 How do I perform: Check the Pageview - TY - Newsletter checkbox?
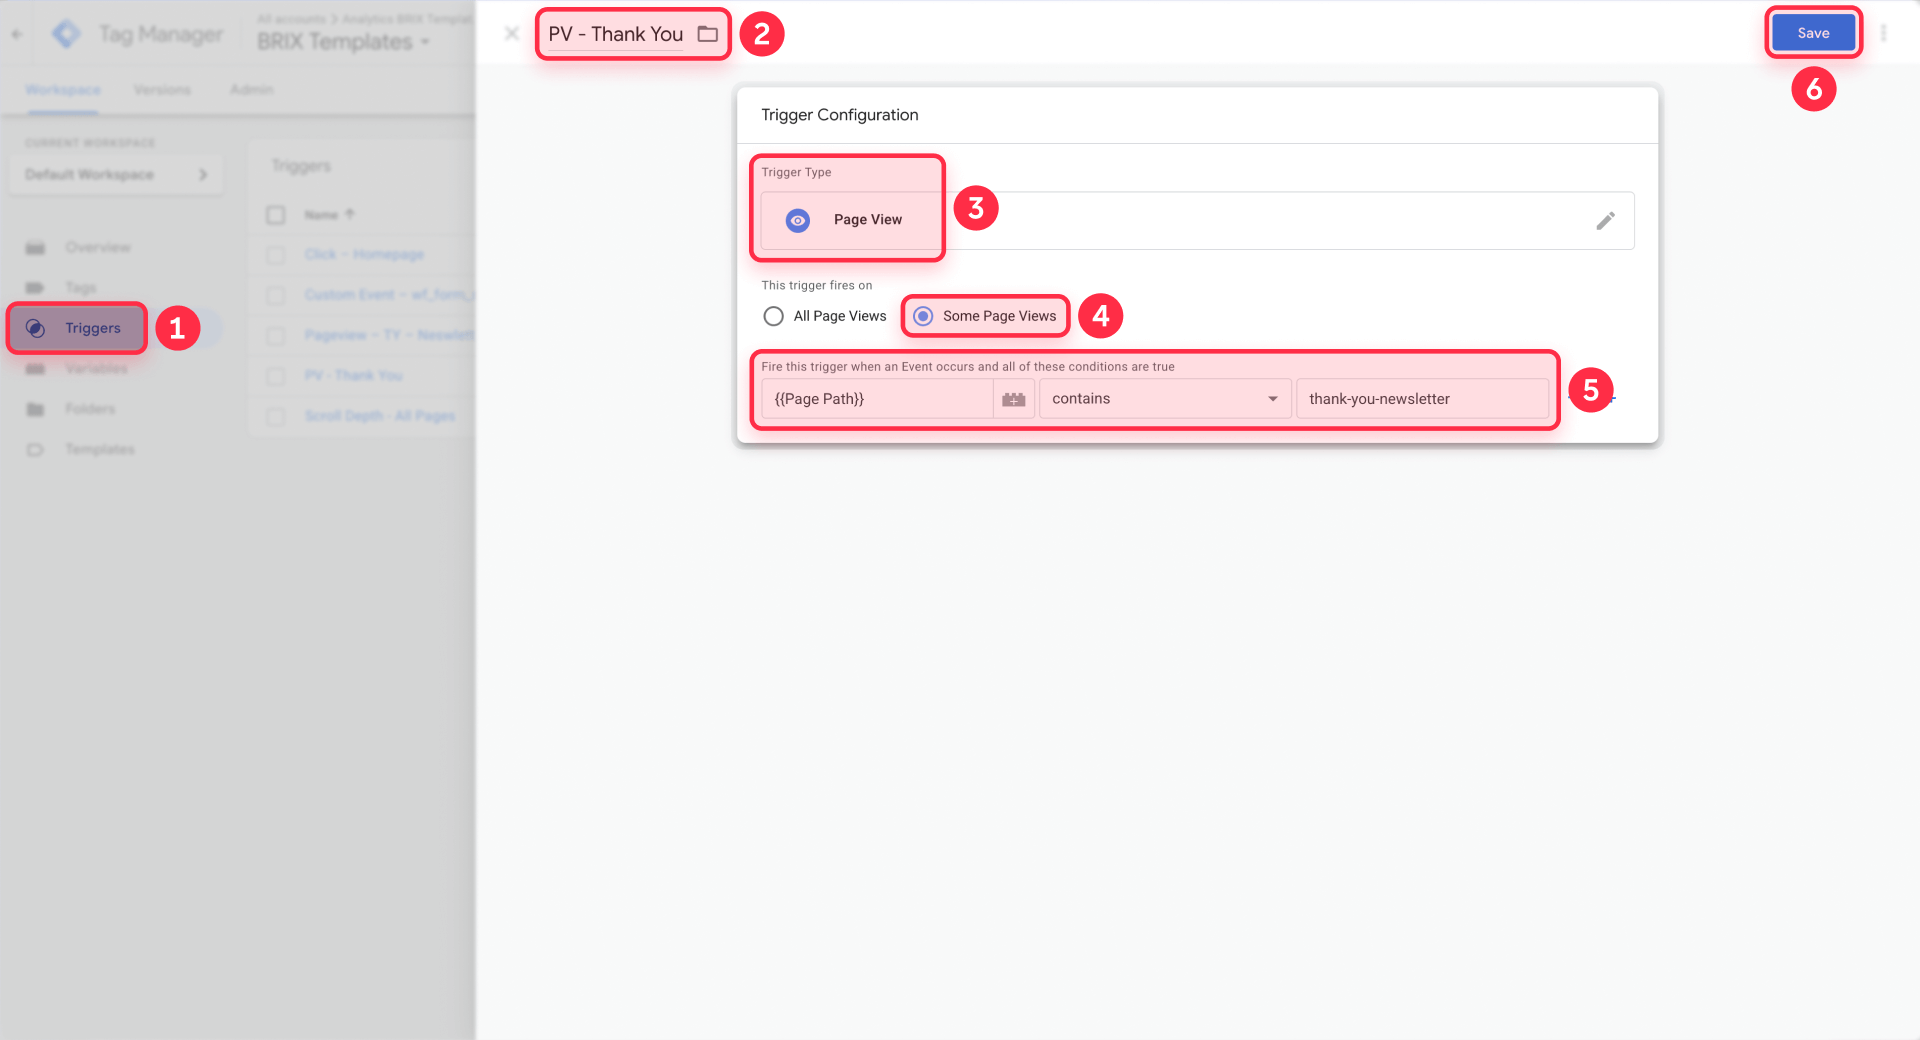coord(276,335)
